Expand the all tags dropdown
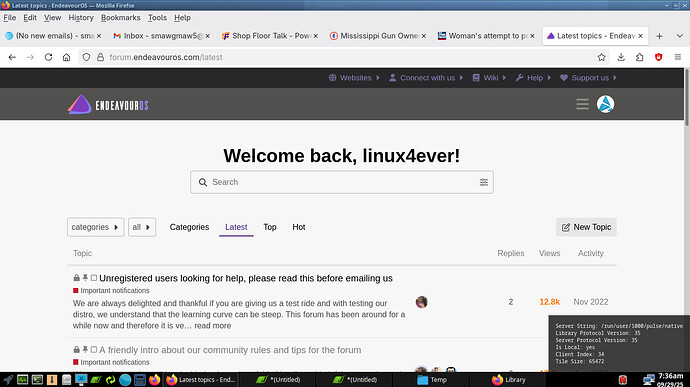 (x=142, y=227)
